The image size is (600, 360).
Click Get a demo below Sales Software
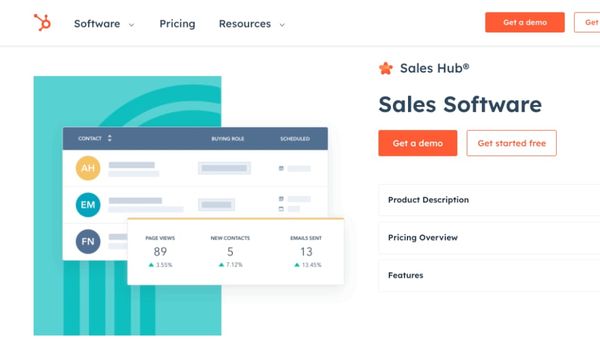417,143
